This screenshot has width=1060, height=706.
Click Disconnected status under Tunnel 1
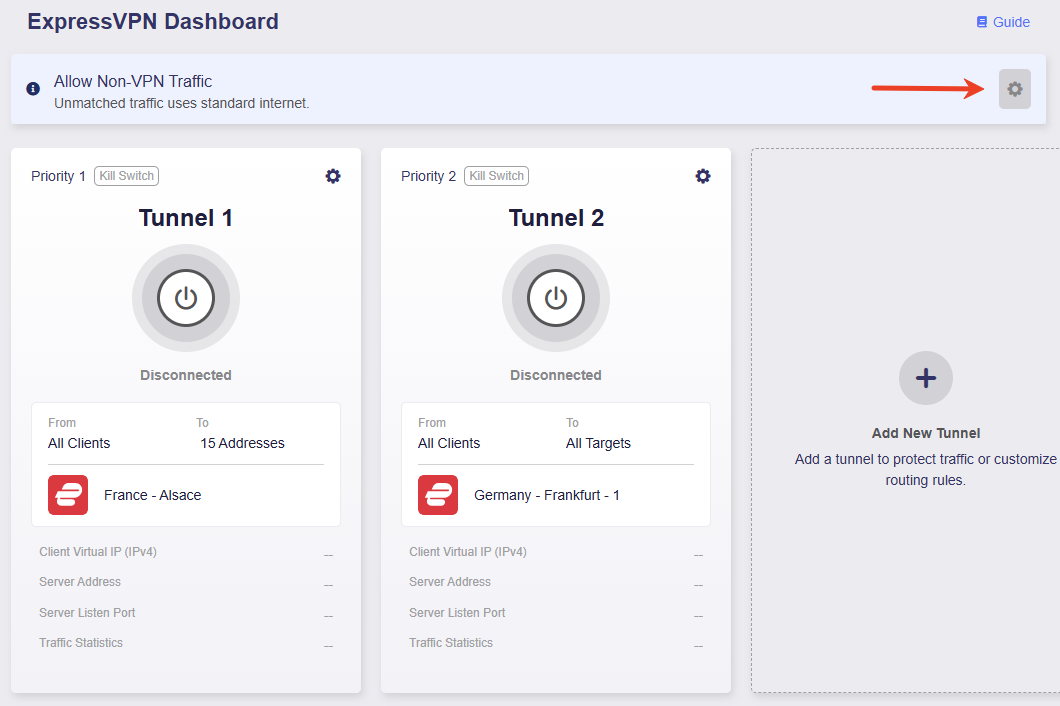[186, 375]
